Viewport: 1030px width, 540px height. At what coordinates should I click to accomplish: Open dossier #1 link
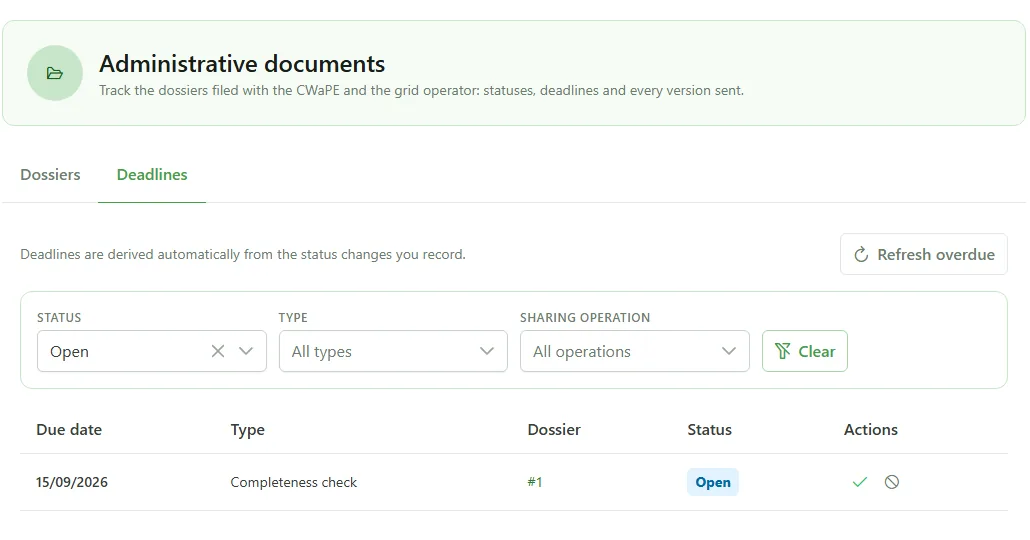(535, 482)
